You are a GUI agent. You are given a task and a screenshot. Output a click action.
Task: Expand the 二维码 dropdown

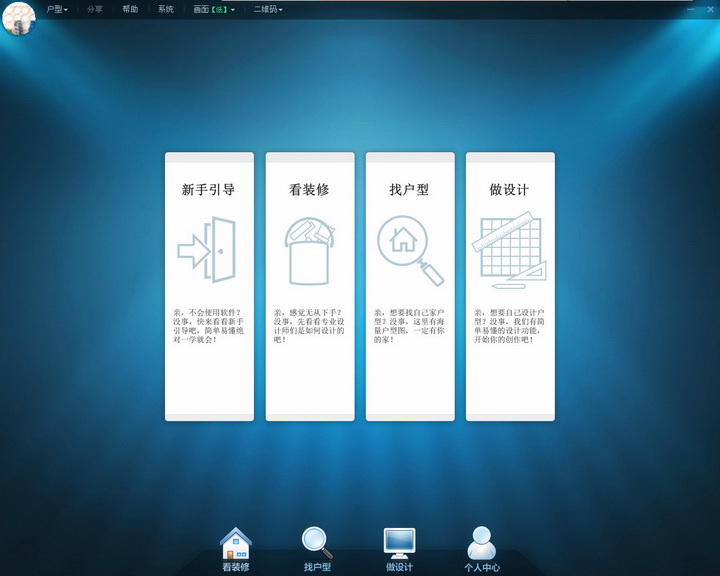coord(267,9)
